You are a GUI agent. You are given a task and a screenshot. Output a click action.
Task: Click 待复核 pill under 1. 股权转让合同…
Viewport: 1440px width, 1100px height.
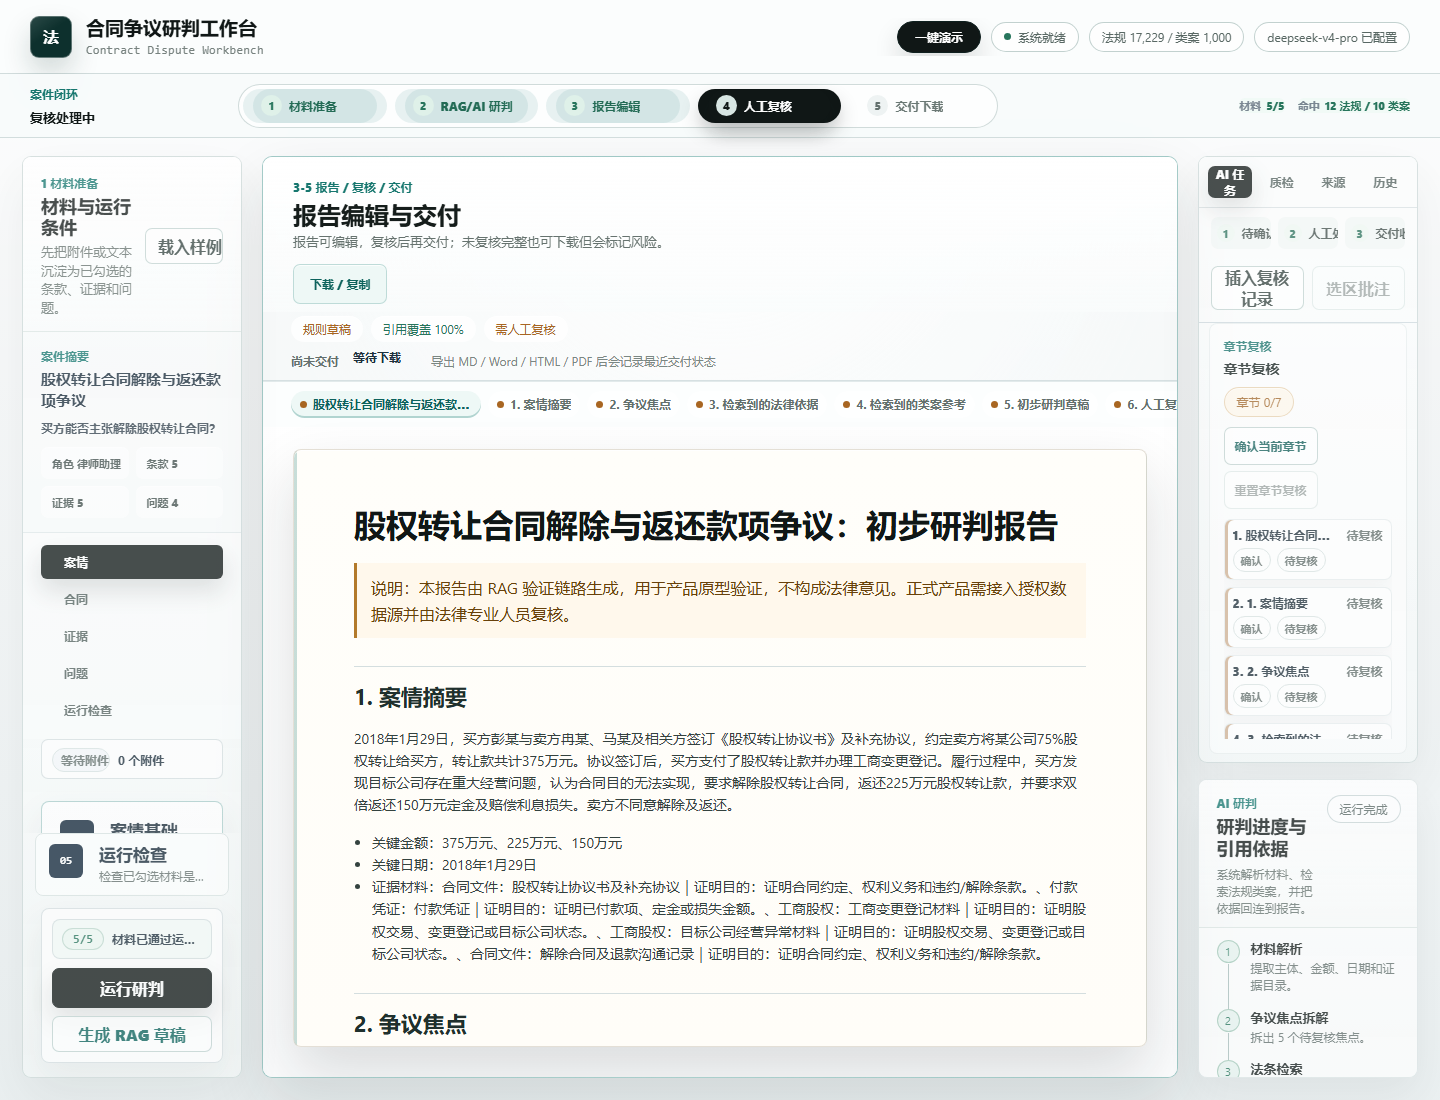[1300, 561]
